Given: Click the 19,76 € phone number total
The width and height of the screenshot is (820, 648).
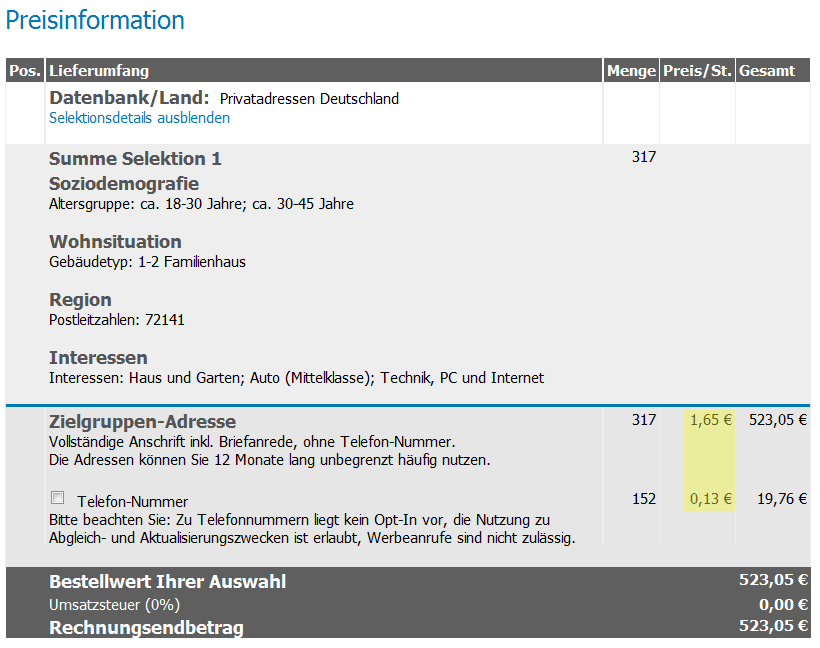Looking at the screenshot, I should (x=778, y=499).
